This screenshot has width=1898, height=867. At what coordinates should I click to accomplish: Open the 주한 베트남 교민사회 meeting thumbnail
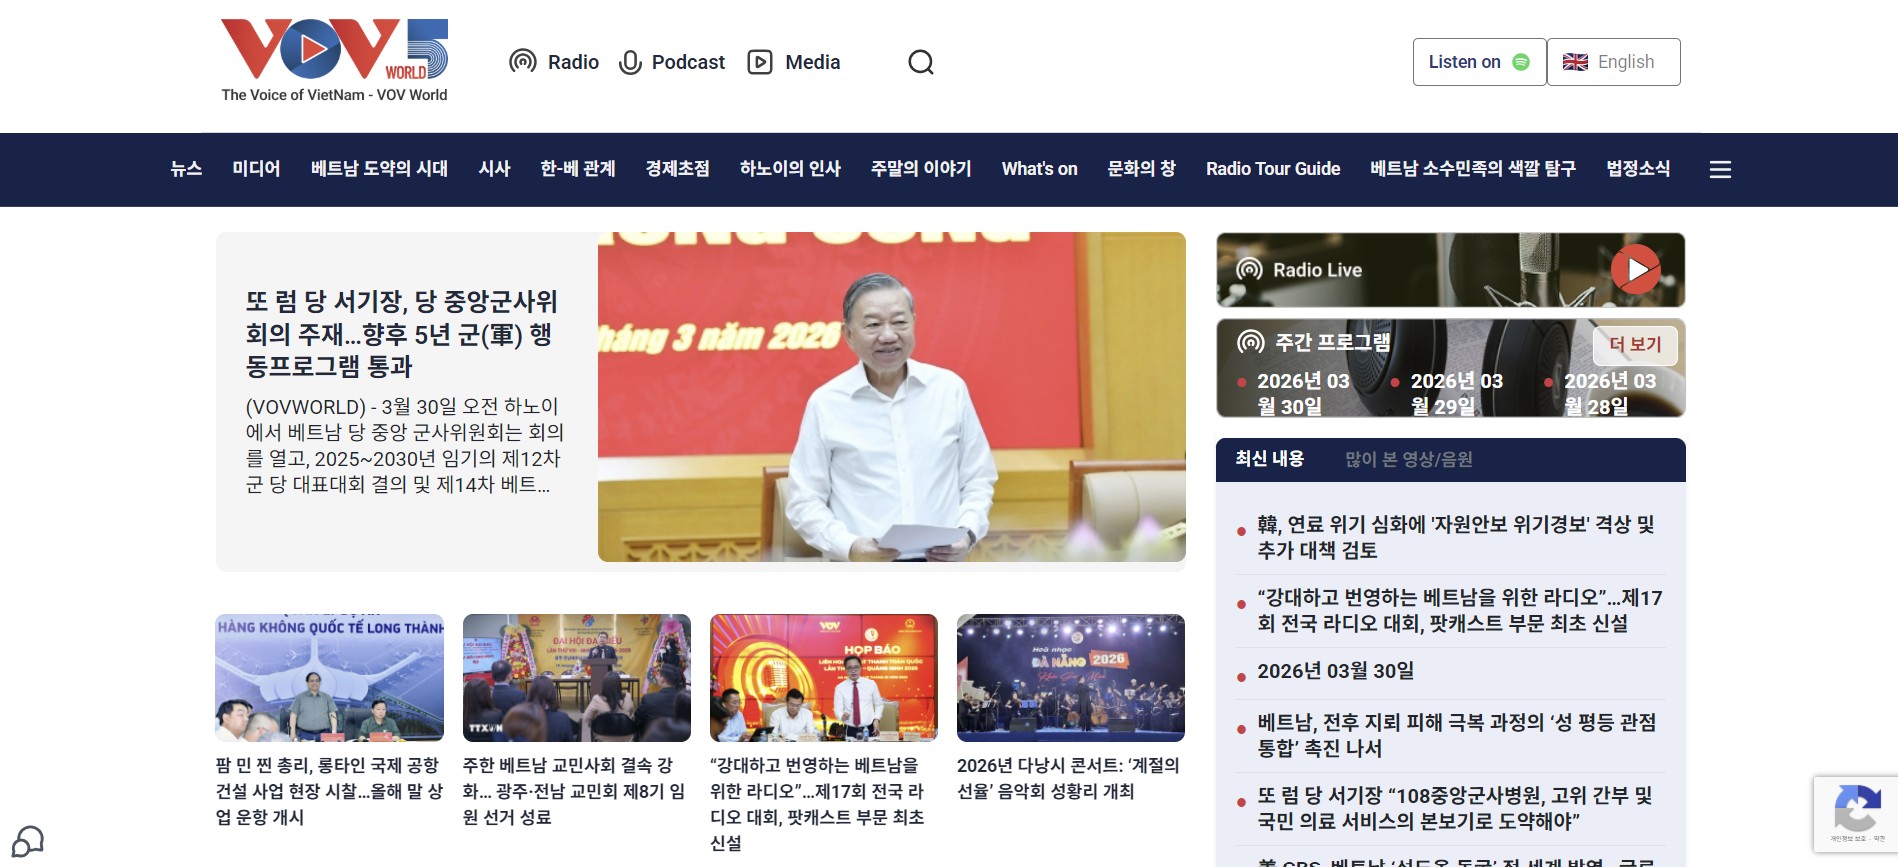[x=577, y=678]
